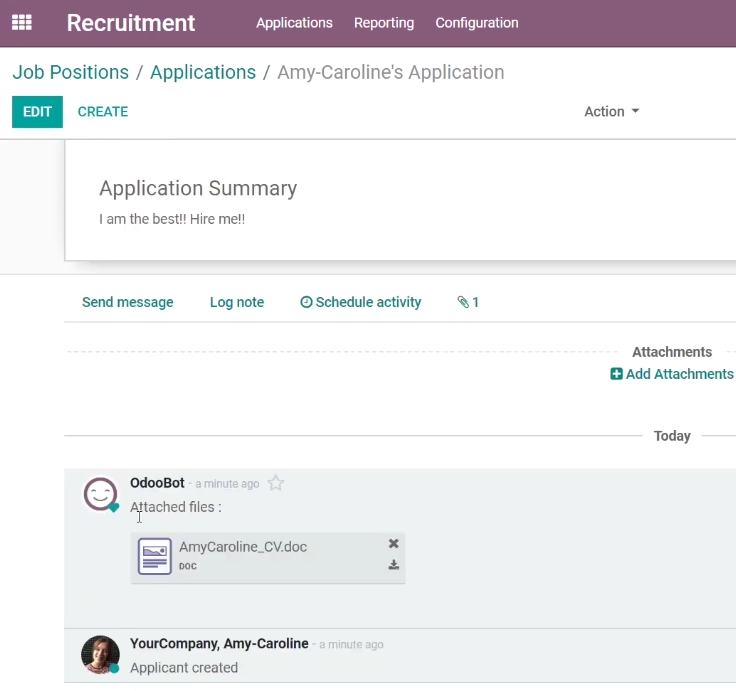Viewport: 736px width, 691px height.
Task: Open the Configuration menu
Action: 477,23
